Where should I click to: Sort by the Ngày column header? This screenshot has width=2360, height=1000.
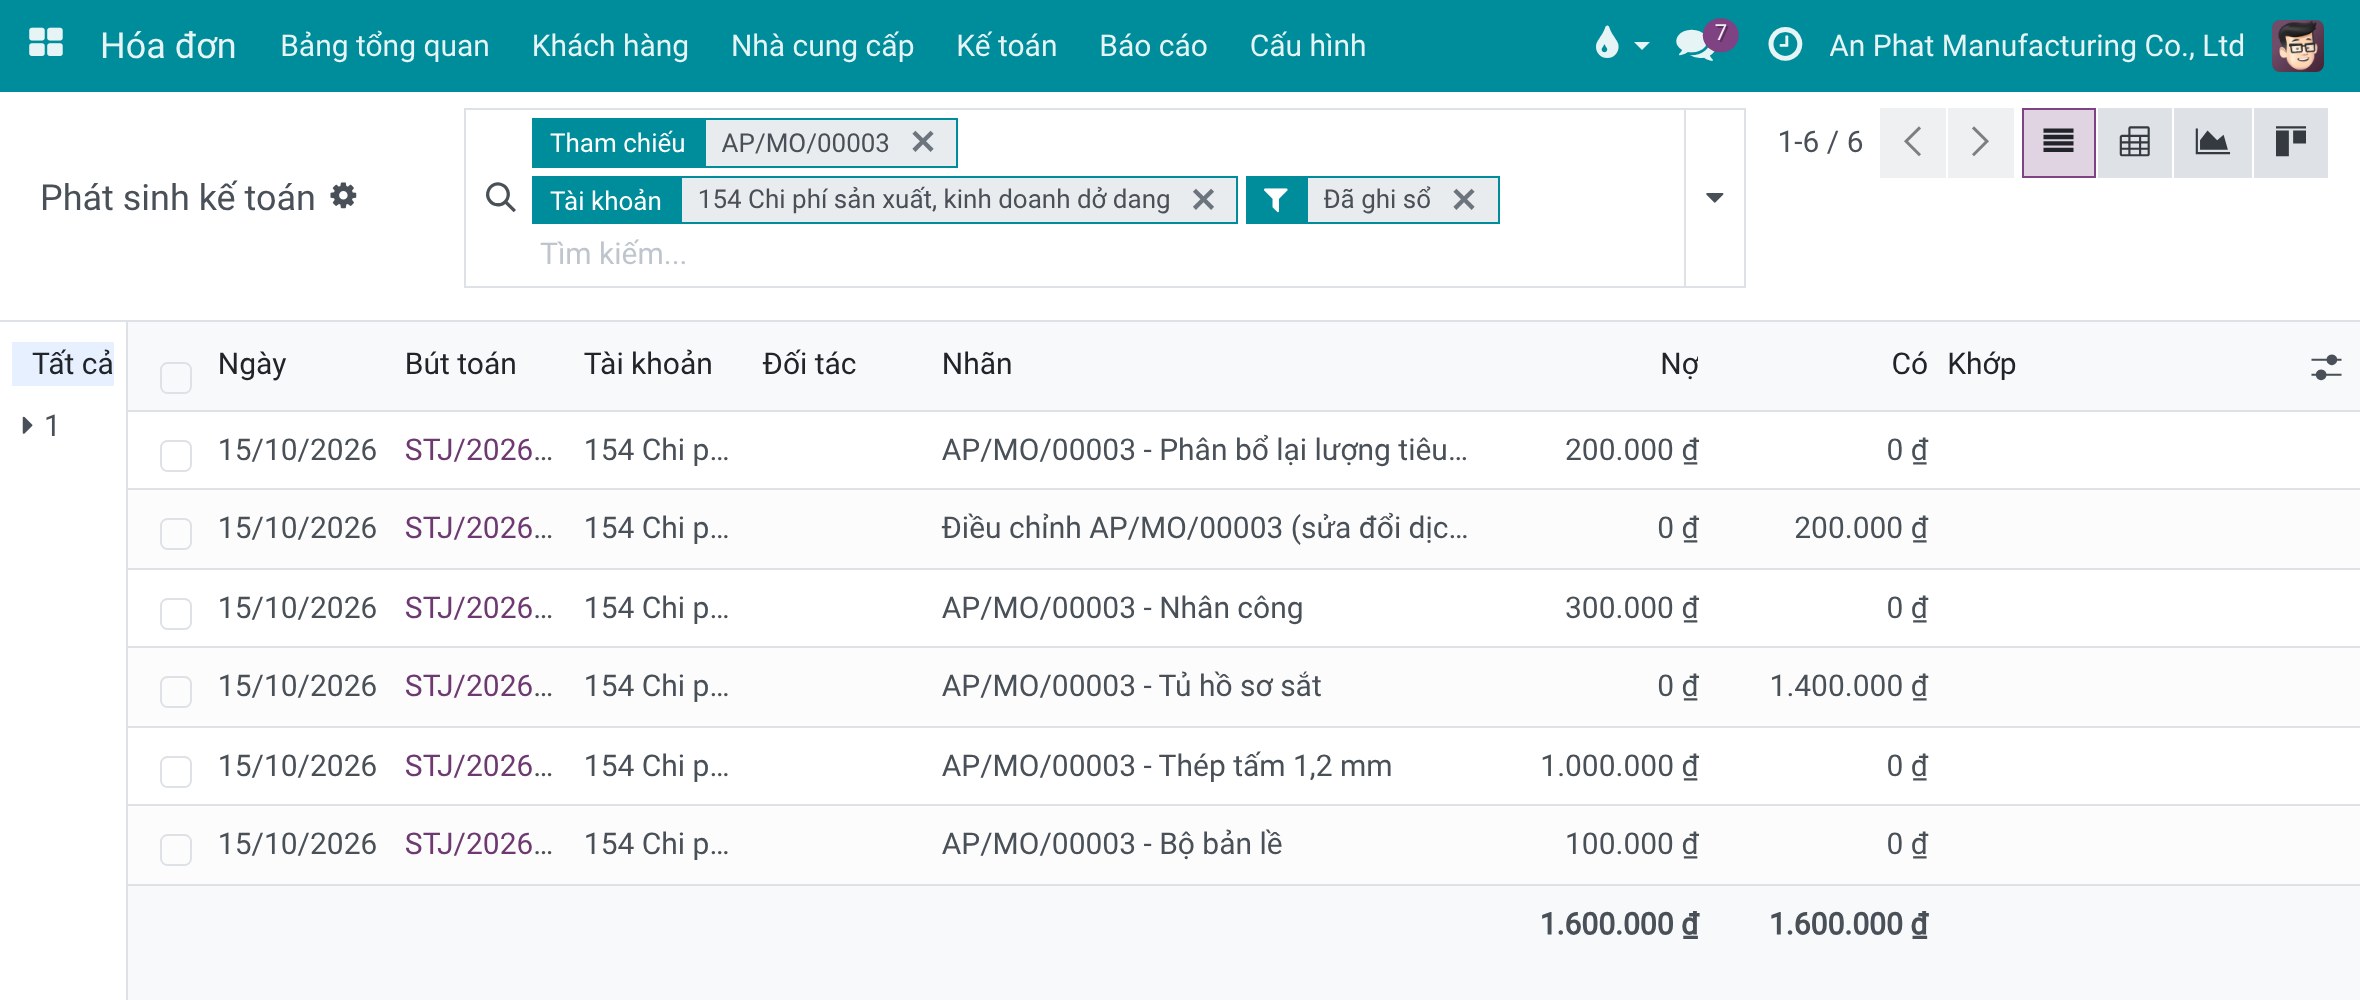point(252,364)
